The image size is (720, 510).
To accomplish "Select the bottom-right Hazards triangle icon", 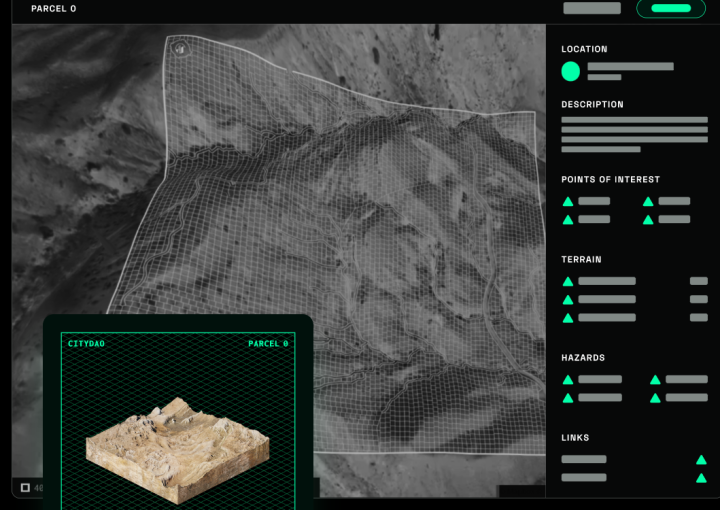I will tap(655, 398).
